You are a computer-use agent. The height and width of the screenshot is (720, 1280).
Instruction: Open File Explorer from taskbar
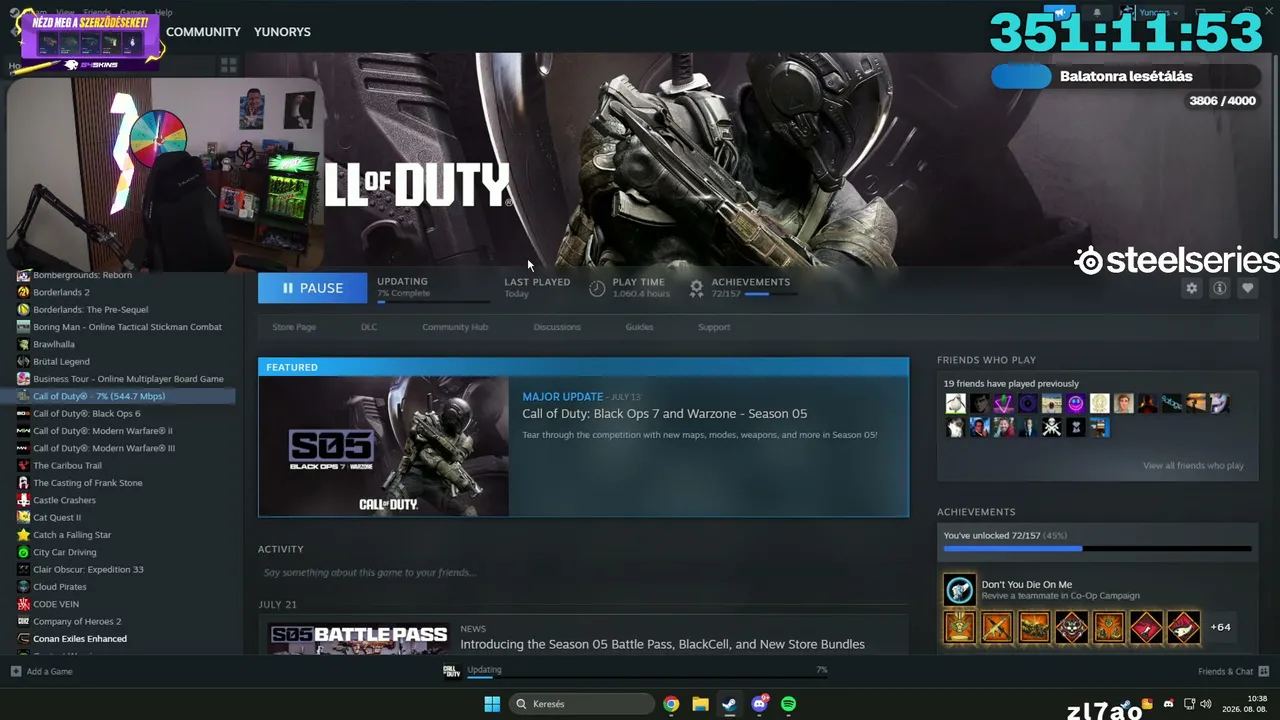[700, 704]
